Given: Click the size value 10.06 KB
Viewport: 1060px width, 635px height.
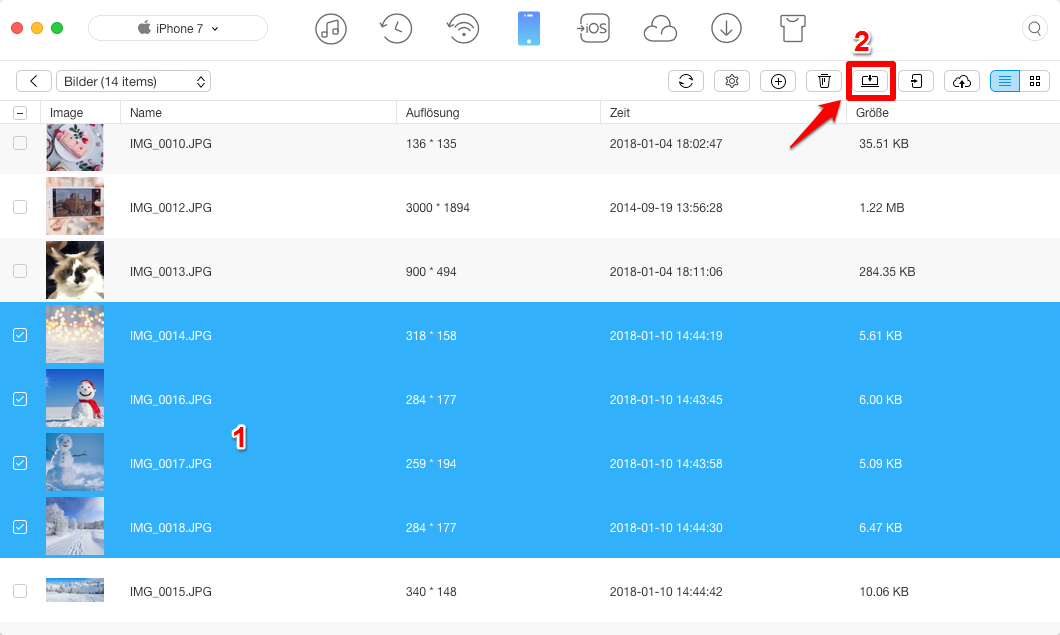Looking at the screenshot, I should pyautogui.click(x=884, y=592).
